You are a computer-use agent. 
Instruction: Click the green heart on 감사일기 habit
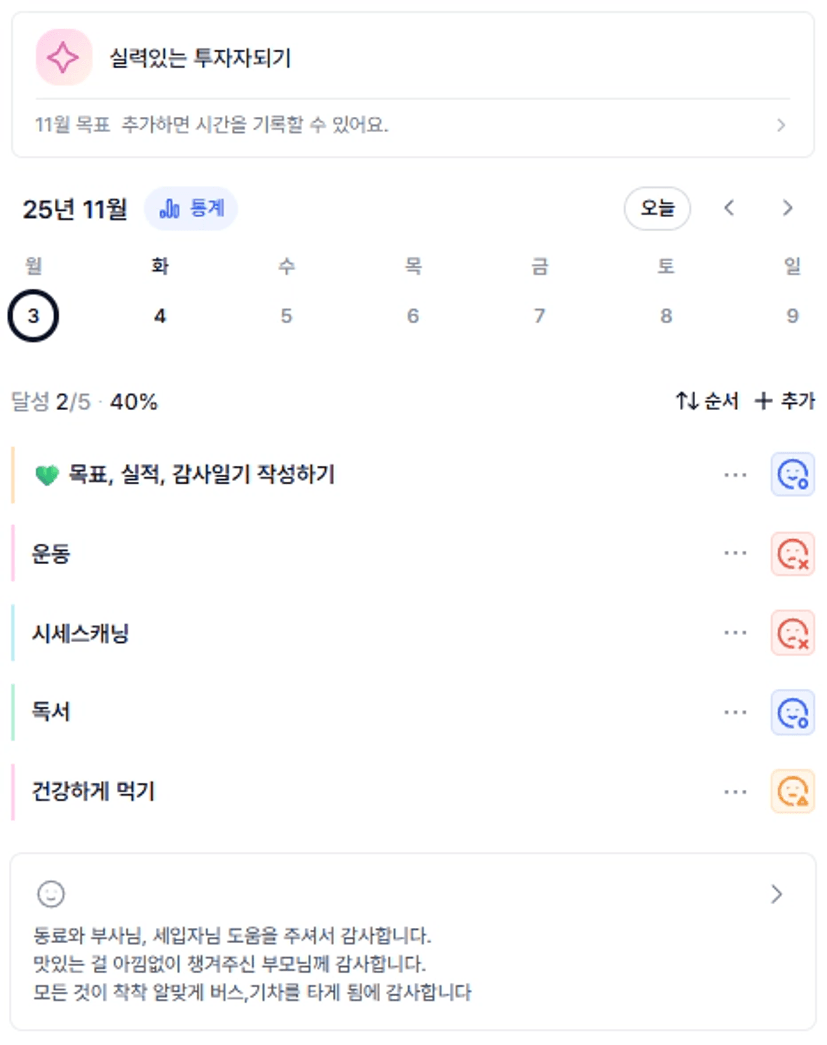(47, 475)
